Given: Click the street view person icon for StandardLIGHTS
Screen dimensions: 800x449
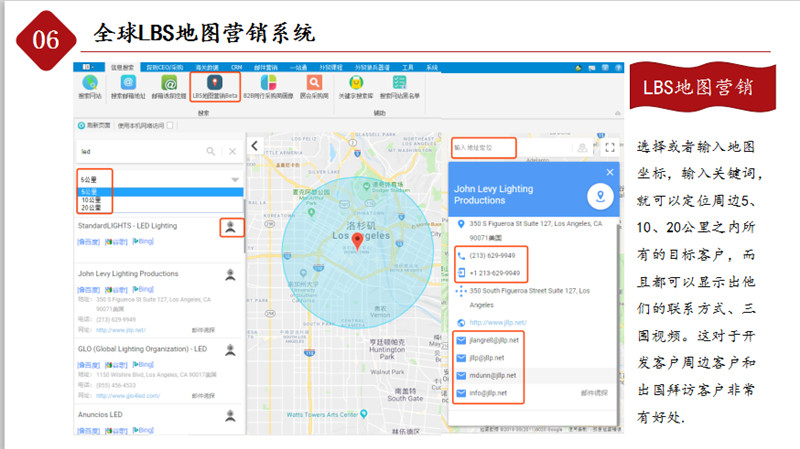Looking at the screenshot, I should coord(231,227).
